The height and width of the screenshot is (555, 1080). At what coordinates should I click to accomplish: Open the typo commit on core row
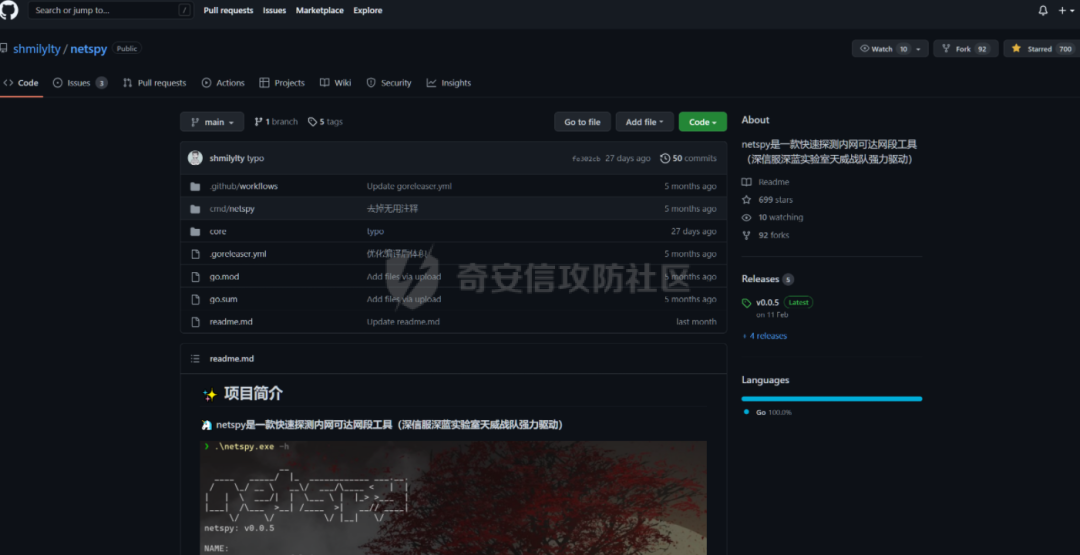click(x=375, y=231)
